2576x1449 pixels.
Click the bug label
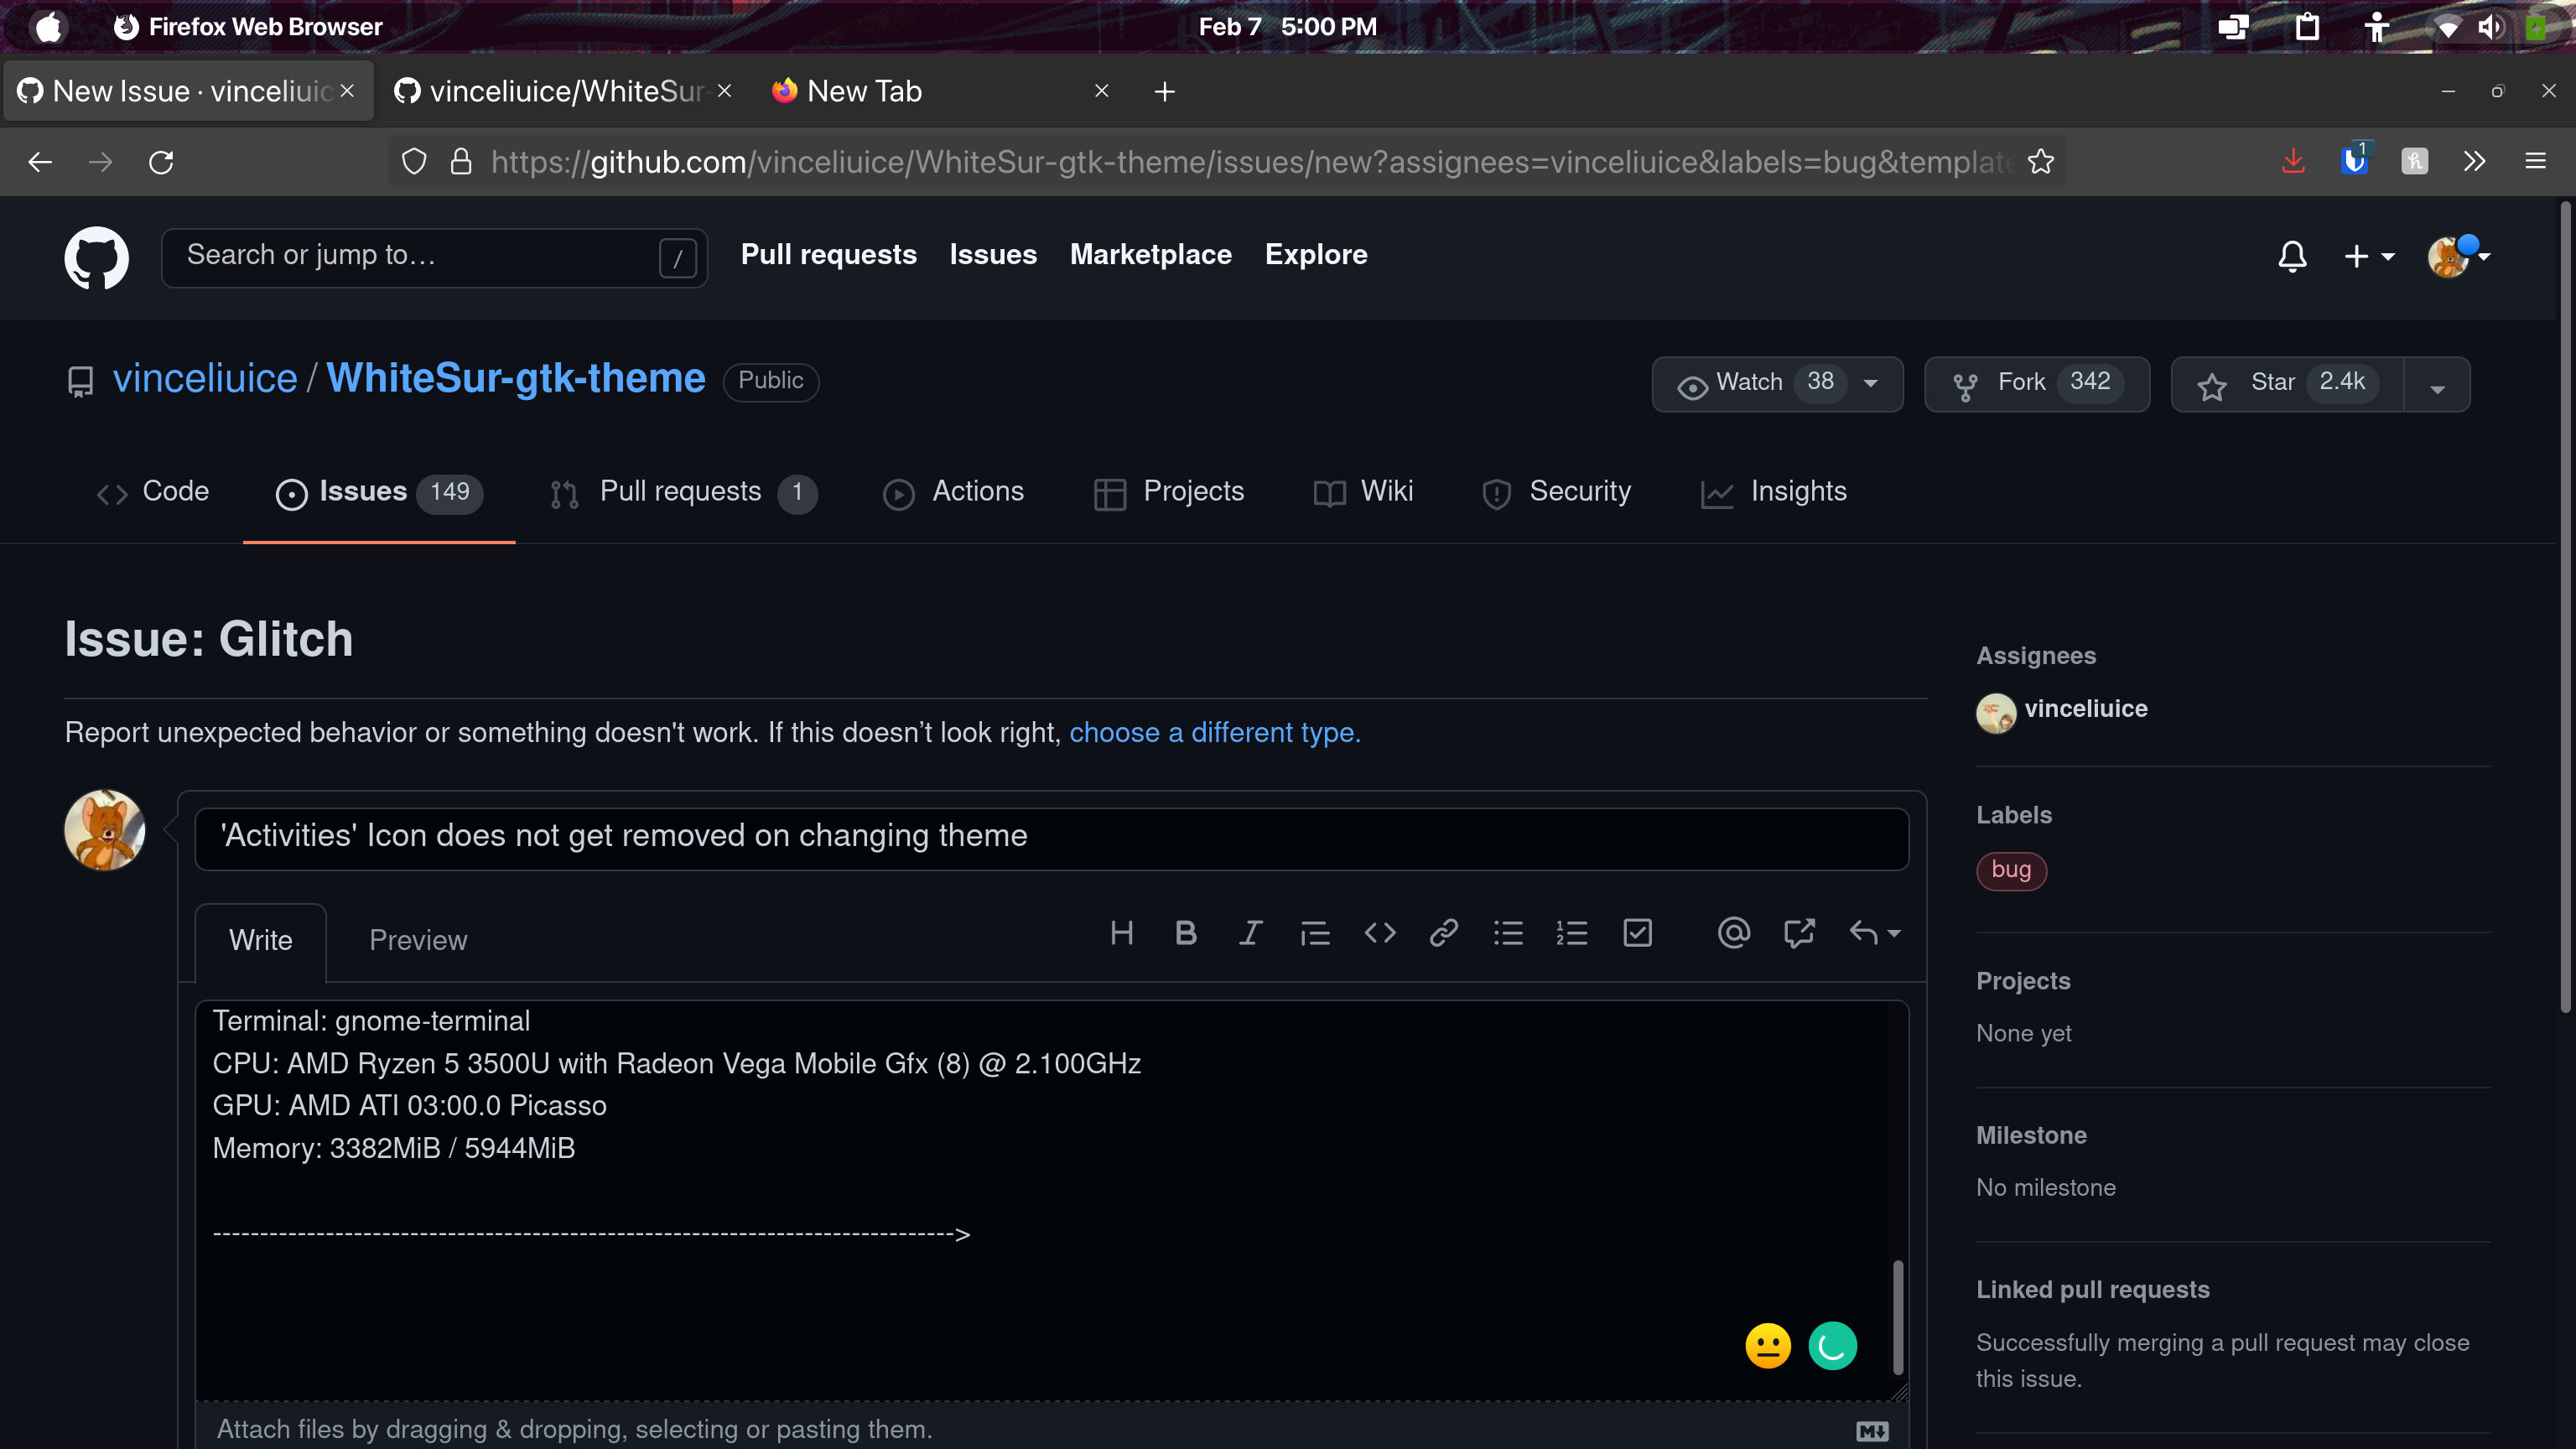tap(2011, 870)
